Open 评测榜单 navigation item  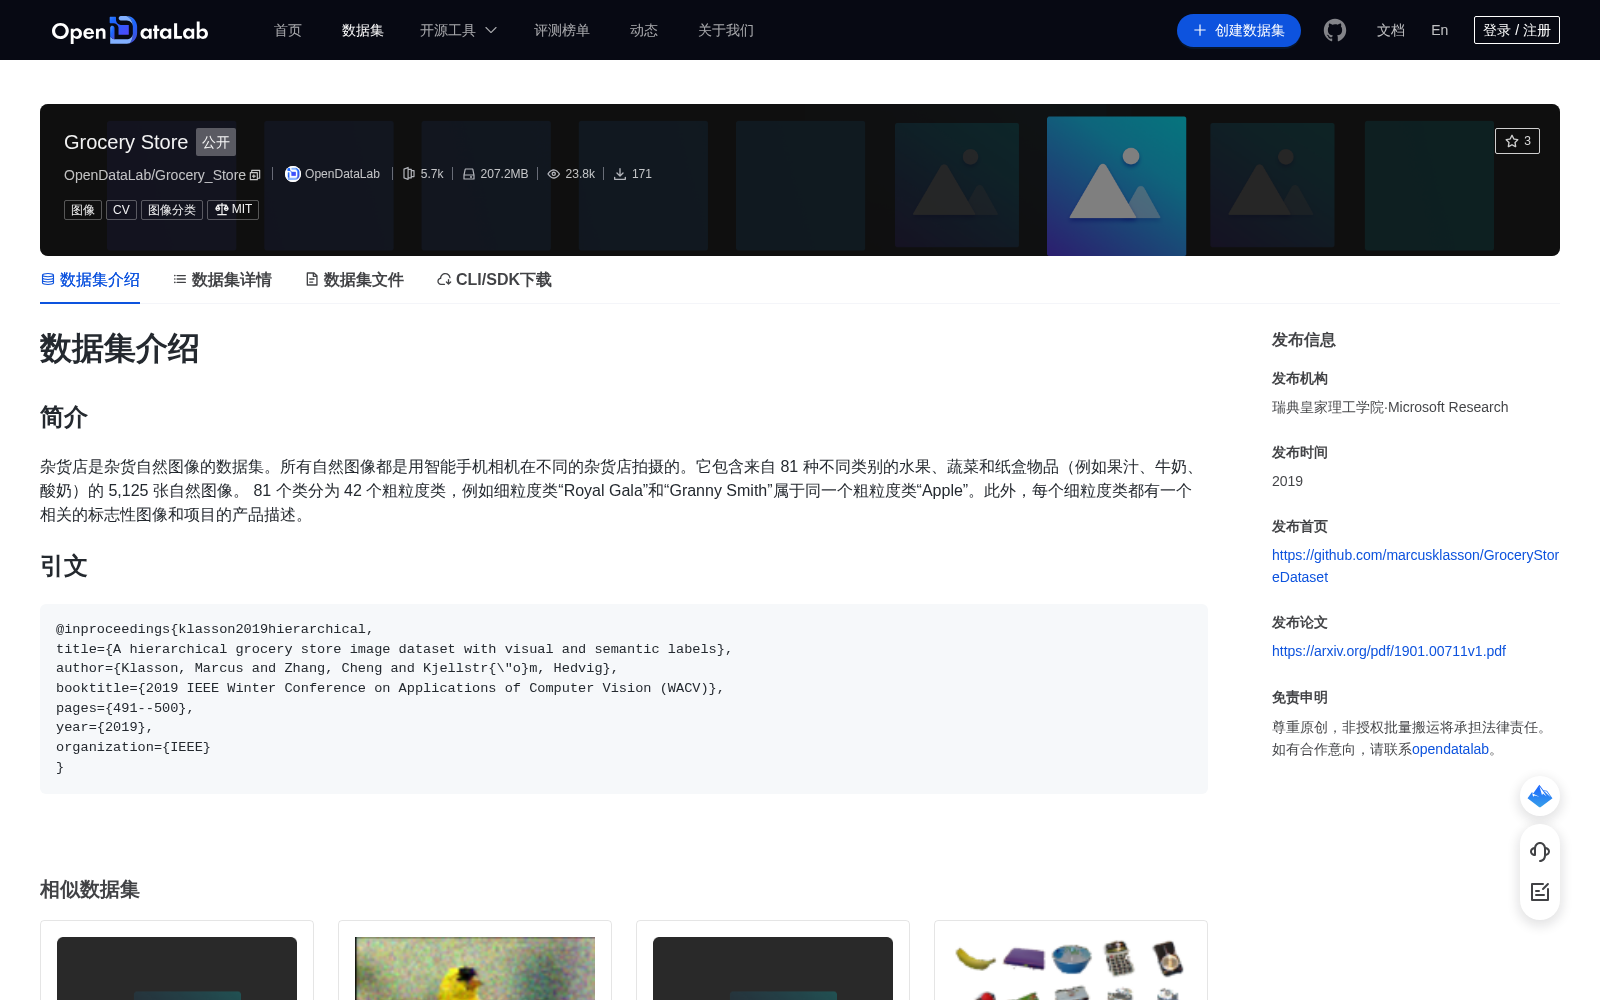[562, 30]
